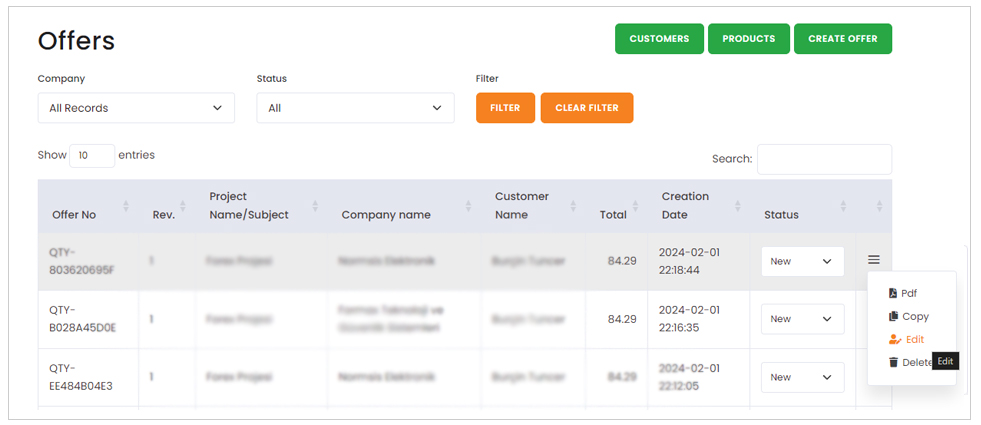
Task: Click the Search input field
Action: click(x=824, y=159)
